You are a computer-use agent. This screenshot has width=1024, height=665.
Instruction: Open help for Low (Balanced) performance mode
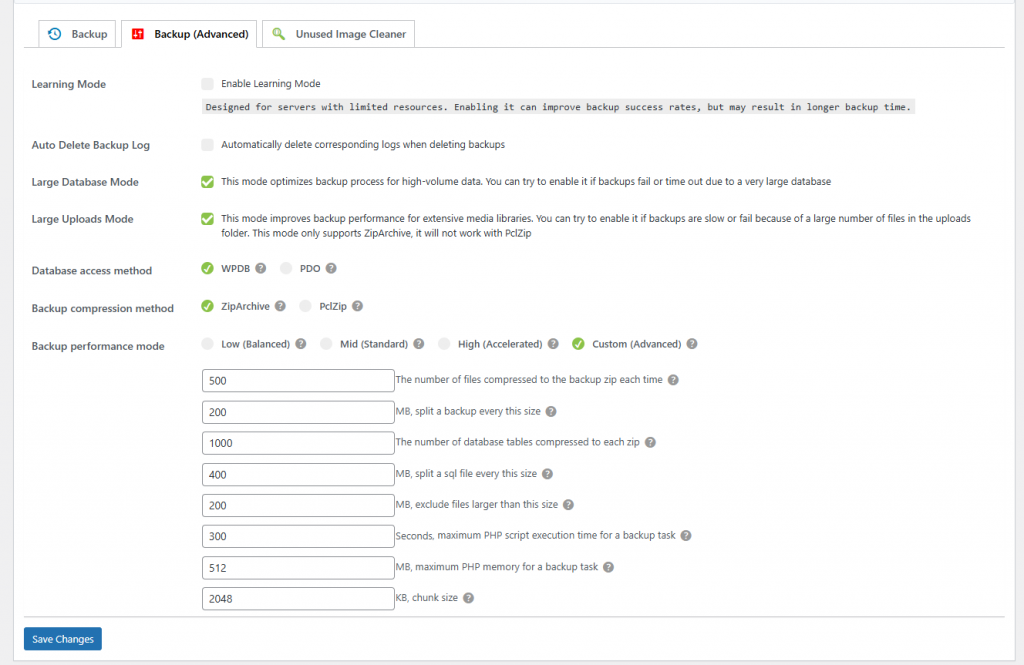[x=300, y=344]
